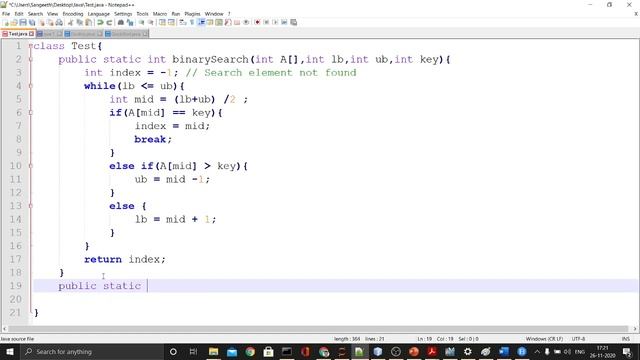The height and width of the screenshot is (360, 640).
Task: Click the Copy toolbar icon
Action: point(80,22)
